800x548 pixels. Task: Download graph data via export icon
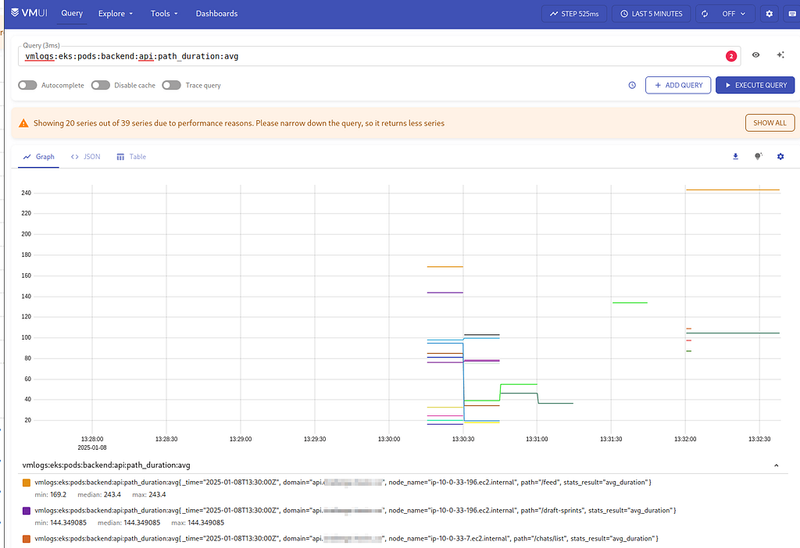click(x=736, y=157)
